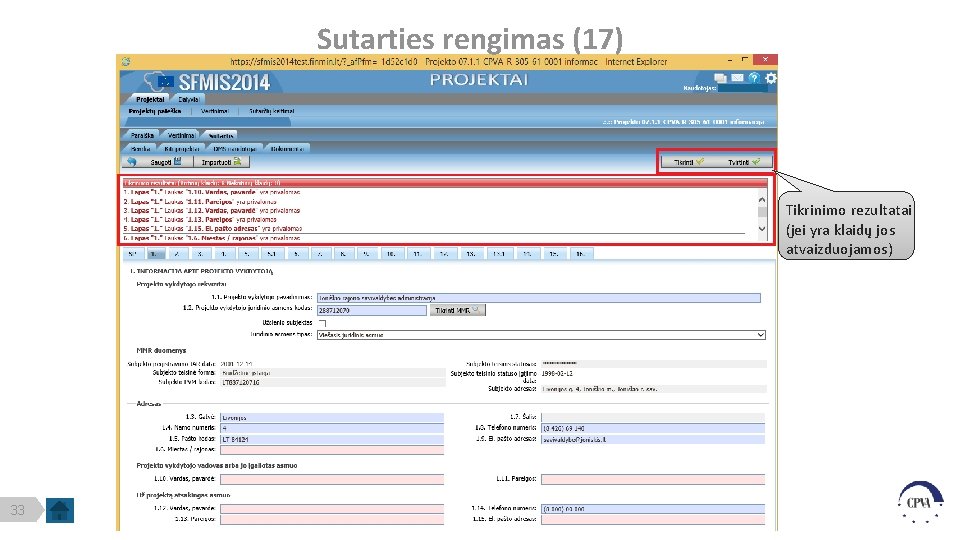Run validation with Tikrinti button

pyautogui.click(x=689, y=162)
